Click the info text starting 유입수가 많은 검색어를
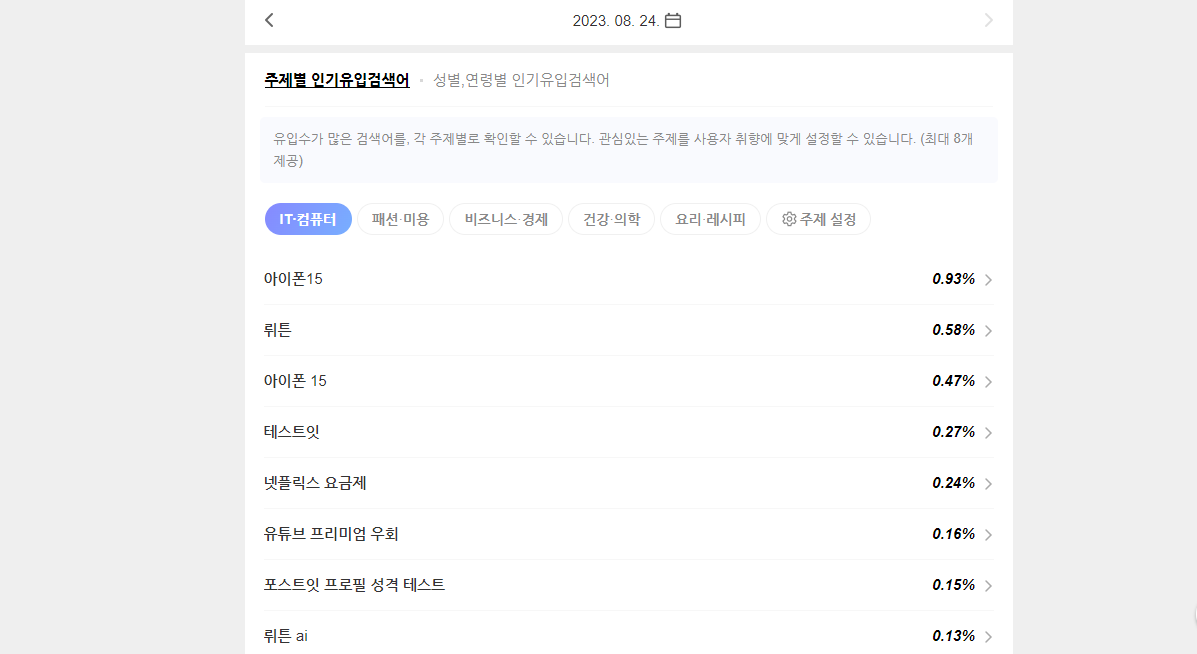The width and height of the screenshot is (1197, 654). pyautogui.click(x=624, y=150)
